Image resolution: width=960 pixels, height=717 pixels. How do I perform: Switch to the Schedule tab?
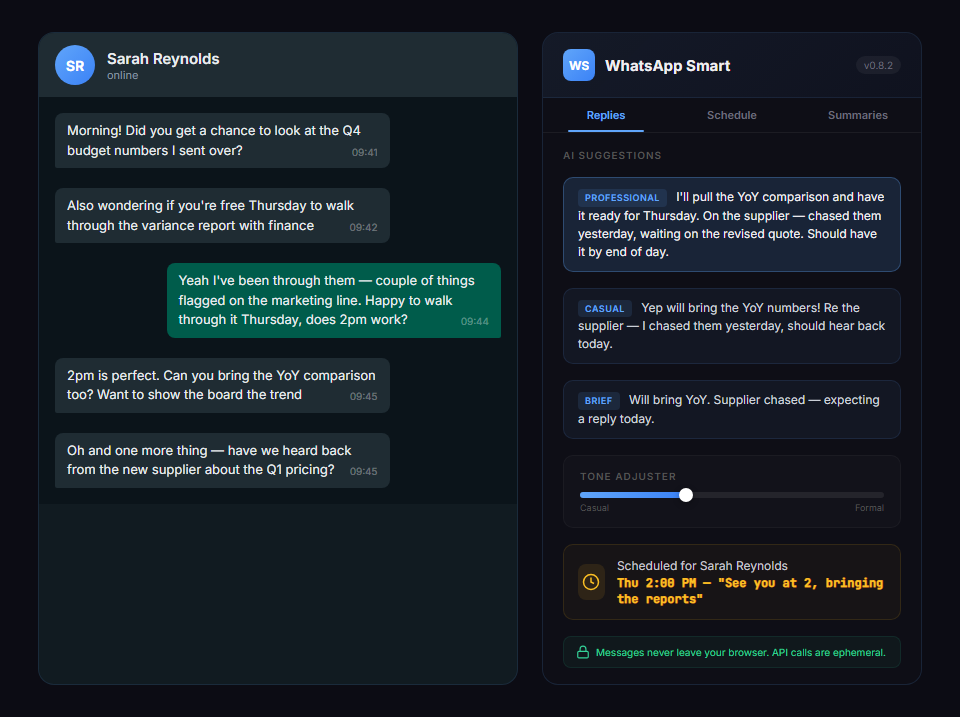tap(731, 115)
